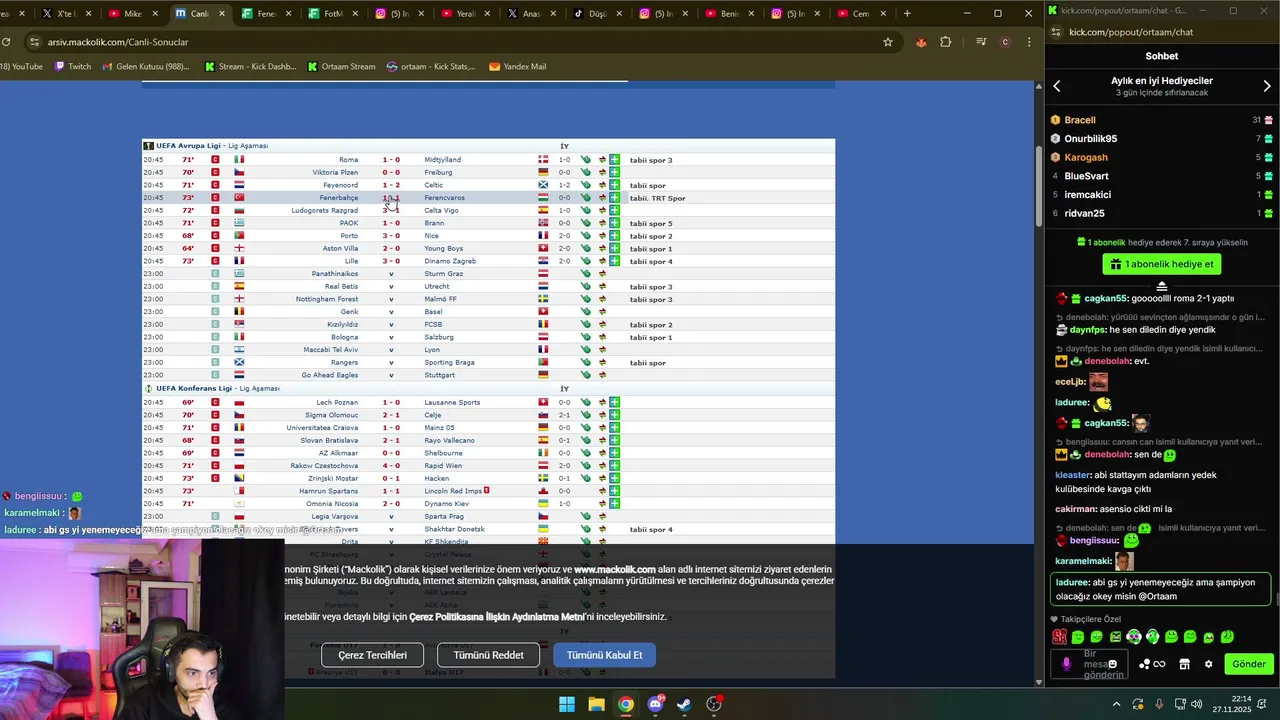Open Chrome profile avatar
The image size is (1280, 720).
(1005, 42)
